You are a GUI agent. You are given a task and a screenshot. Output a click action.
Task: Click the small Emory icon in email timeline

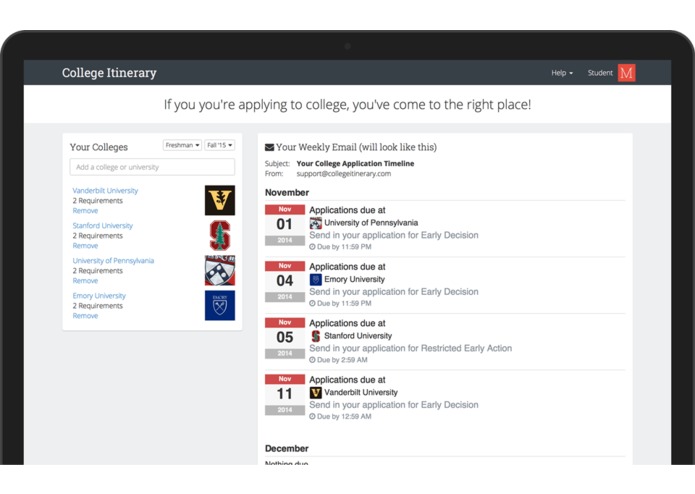click(316, 280)
